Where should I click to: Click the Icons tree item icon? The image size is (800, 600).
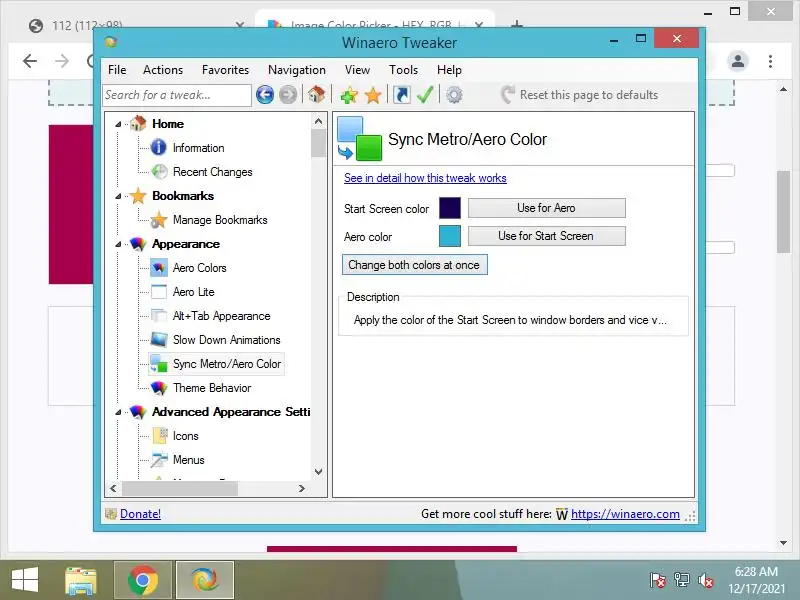[x=160, y=436]
